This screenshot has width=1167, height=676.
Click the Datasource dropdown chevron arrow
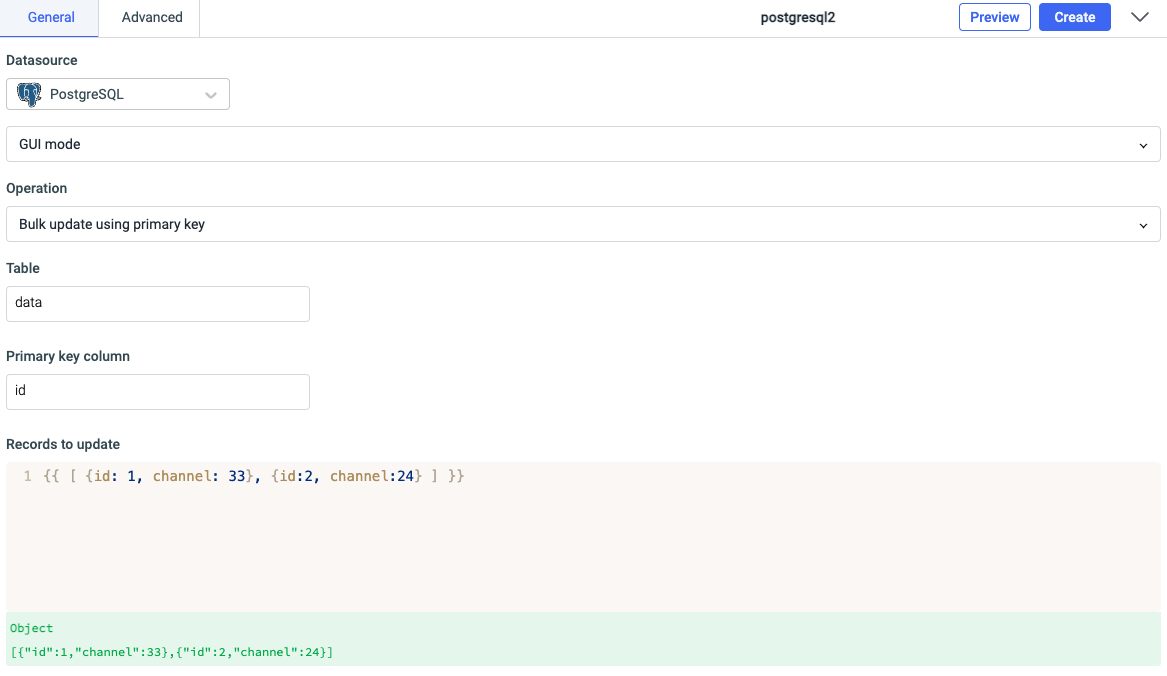[x=211, y=95]
